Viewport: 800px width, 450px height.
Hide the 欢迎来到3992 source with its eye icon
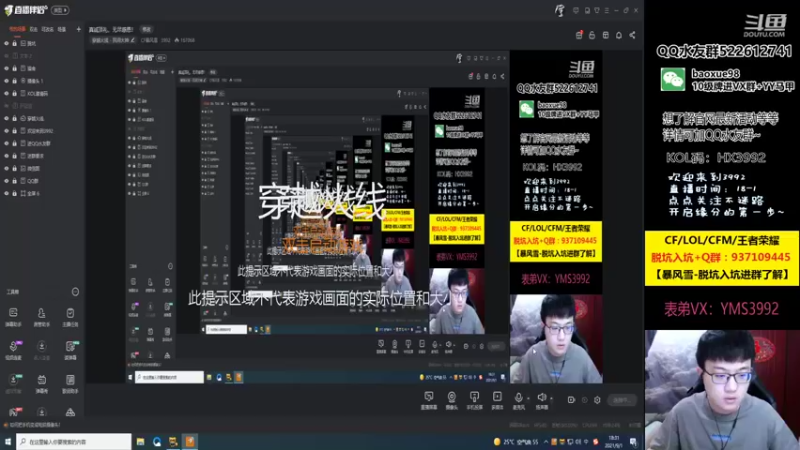click(x=7, y=131)
